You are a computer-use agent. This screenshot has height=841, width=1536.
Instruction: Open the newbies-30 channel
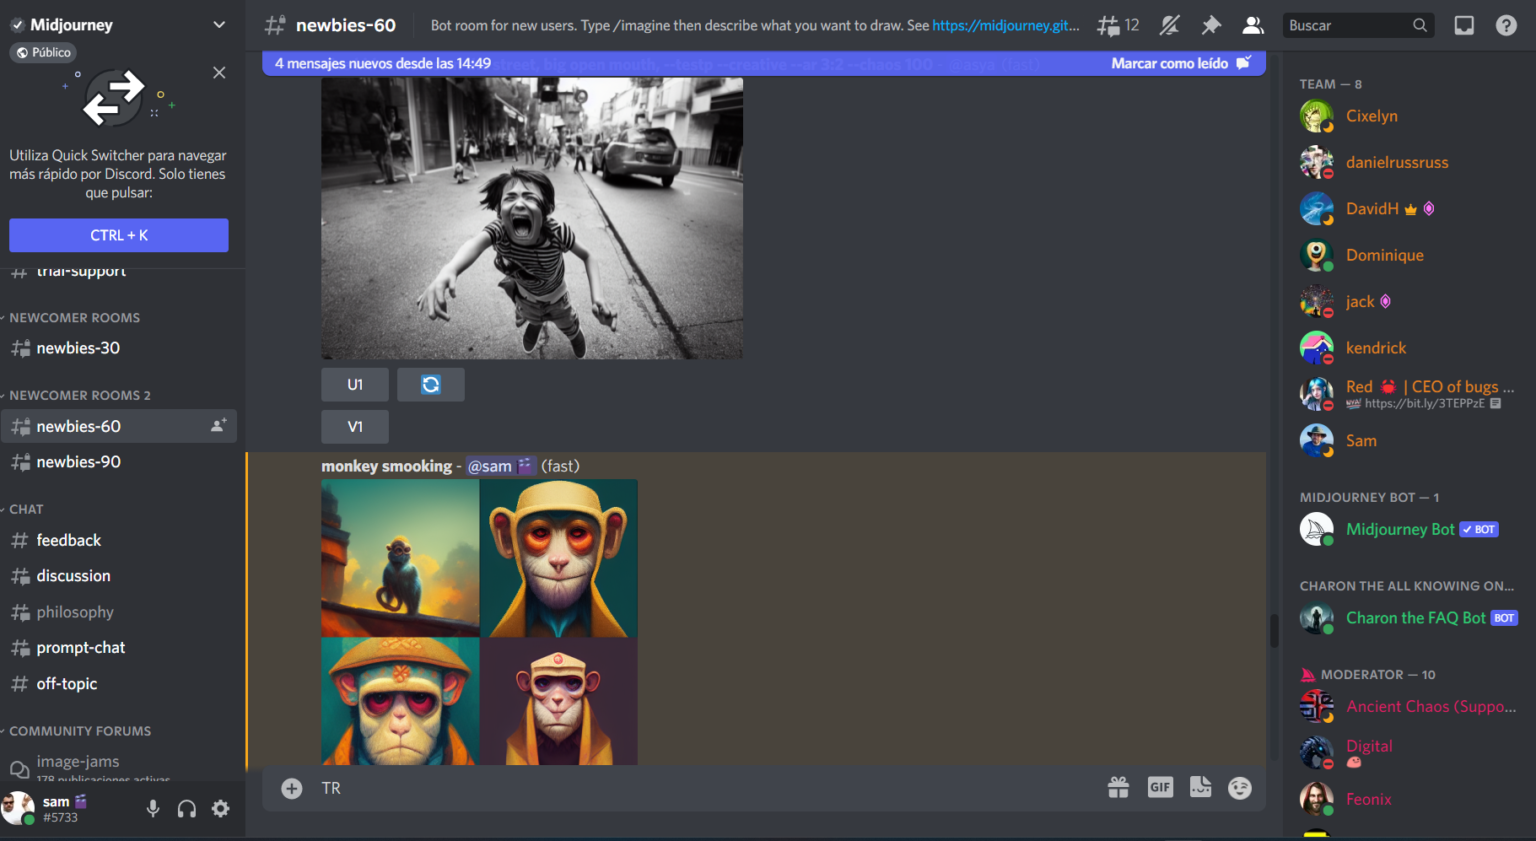click(x=119, y=348)
